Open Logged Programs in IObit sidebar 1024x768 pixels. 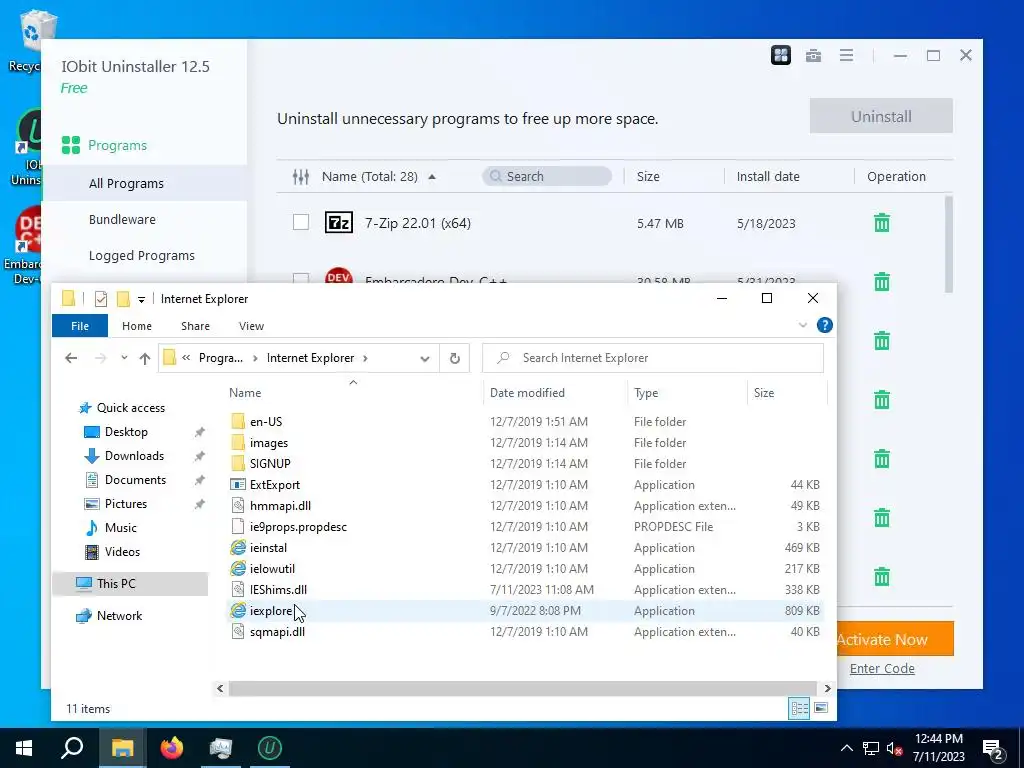tap(142, 255)
